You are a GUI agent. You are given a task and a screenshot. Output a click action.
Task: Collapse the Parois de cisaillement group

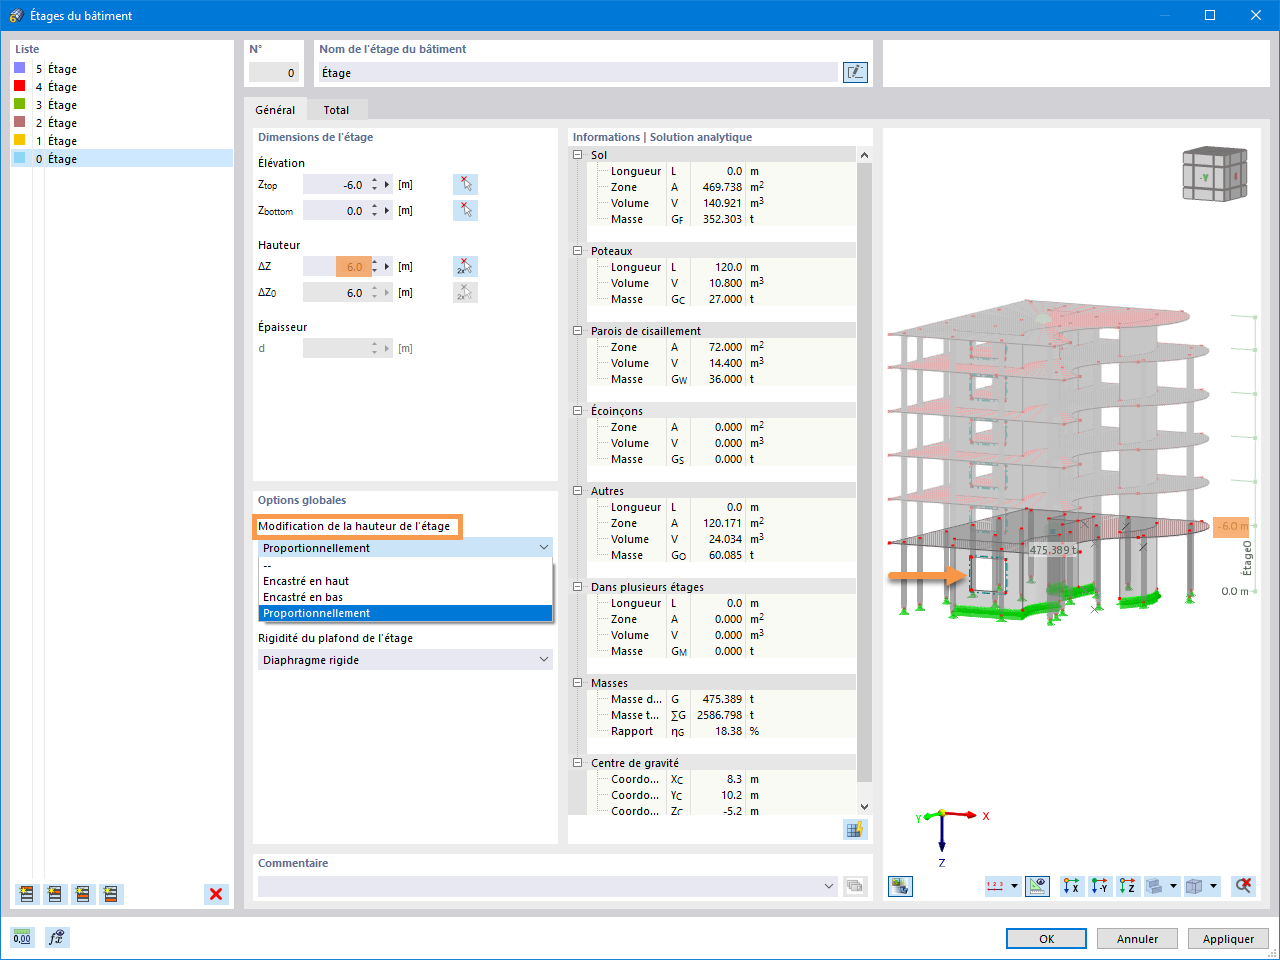[x=577, y=331]
